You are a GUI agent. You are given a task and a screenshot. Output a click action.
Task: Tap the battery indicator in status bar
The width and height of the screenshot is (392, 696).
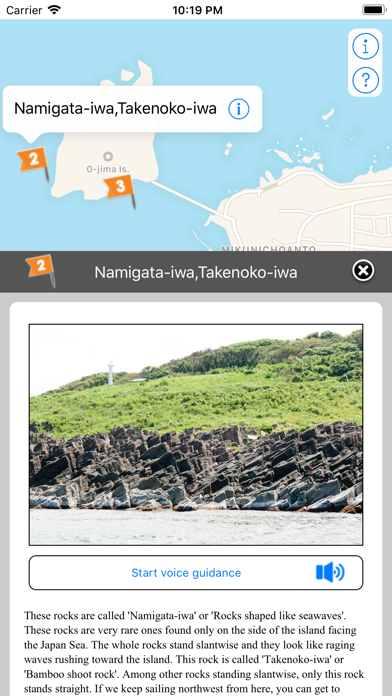[x=375, y=10]
